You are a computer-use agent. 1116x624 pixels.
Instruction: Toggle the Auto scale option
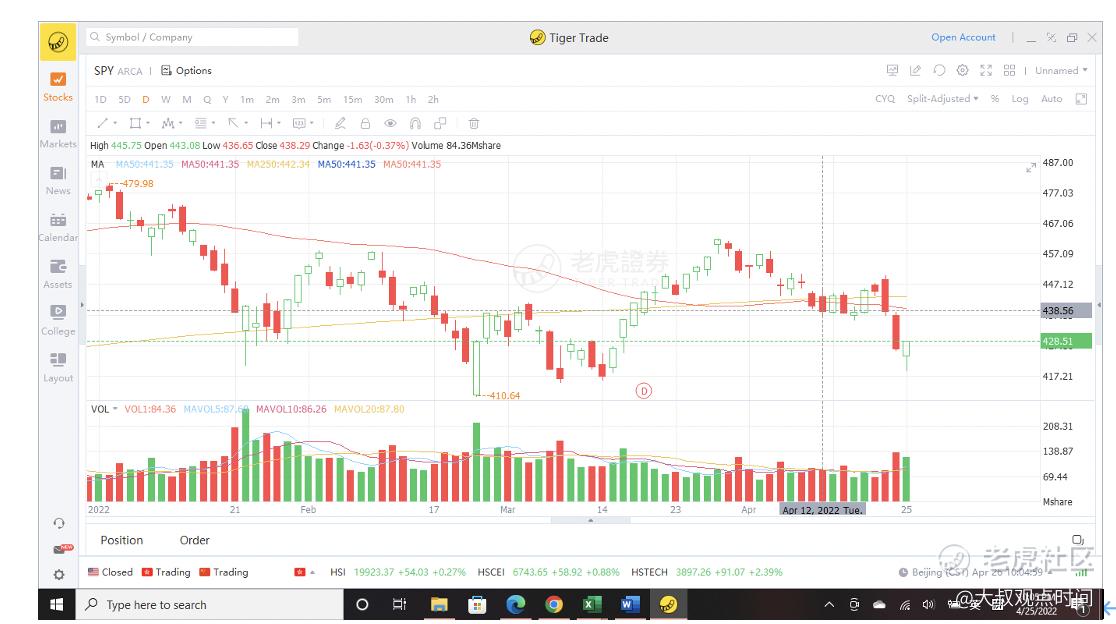pos(1051,99)
